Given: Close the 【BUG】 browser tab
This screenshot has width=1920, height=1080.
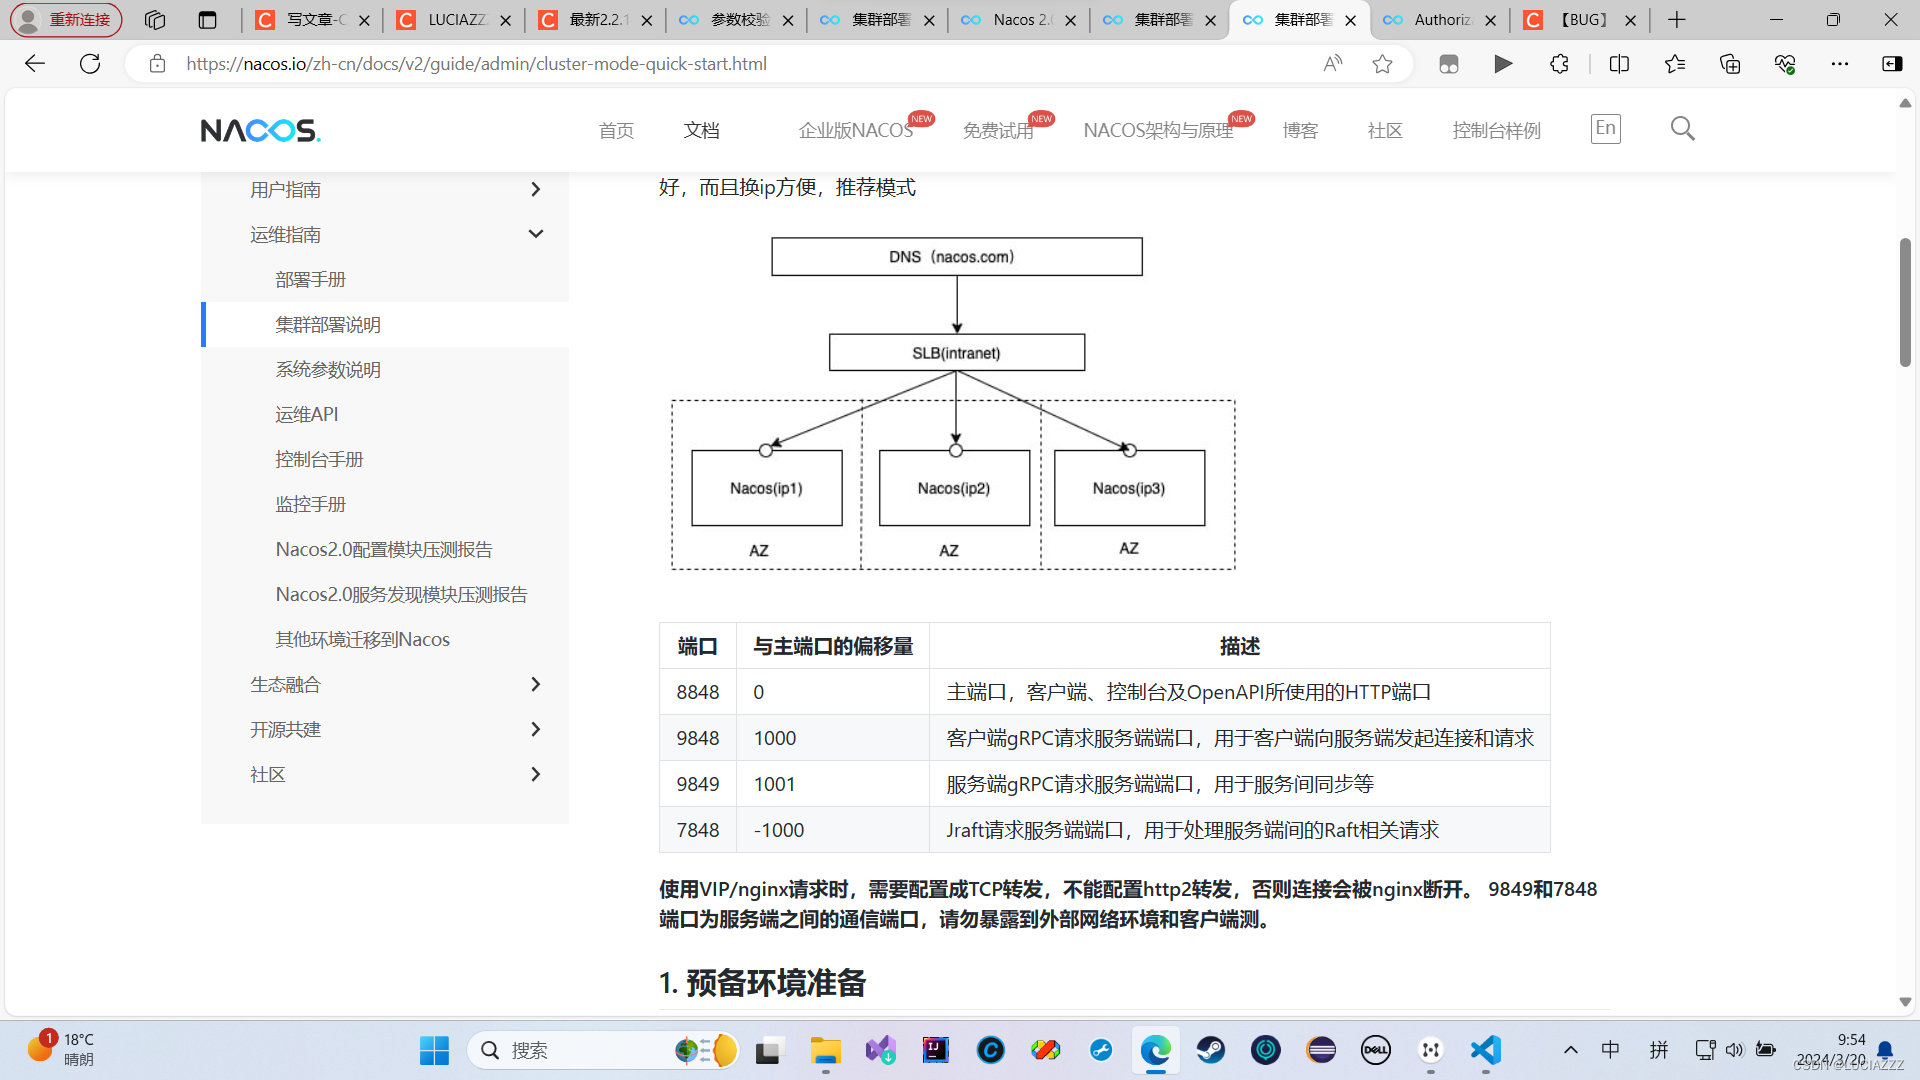Looking at the screenshot, I should click(1631, 20).
